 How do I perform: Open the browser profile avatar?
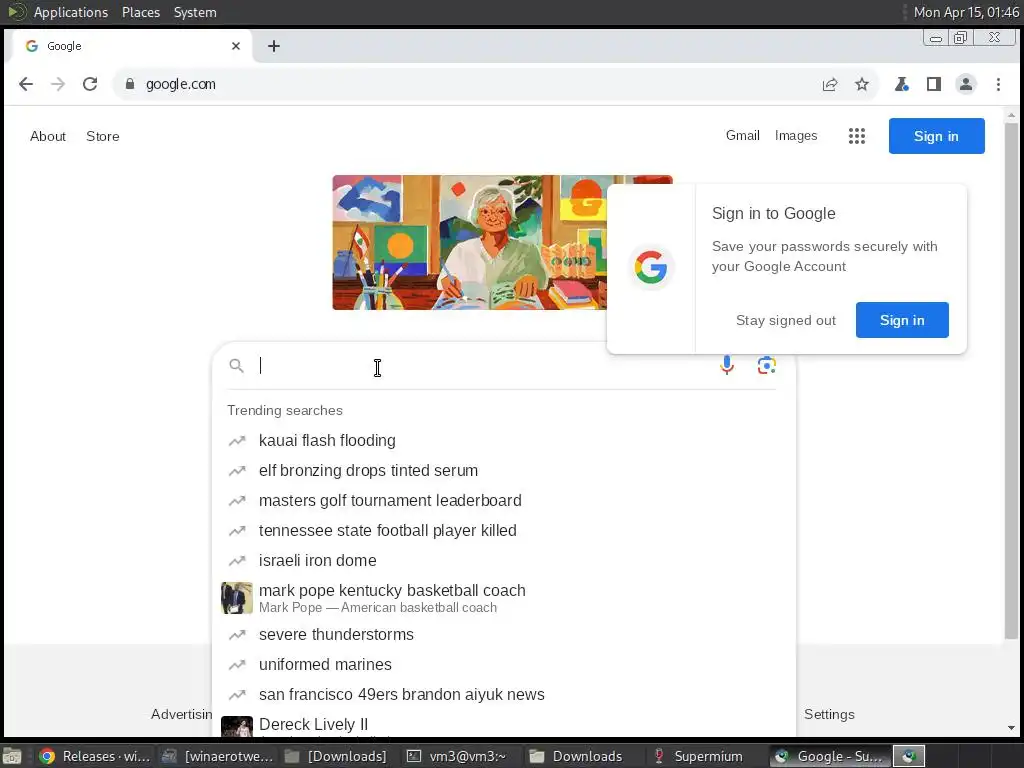point(966,84)
